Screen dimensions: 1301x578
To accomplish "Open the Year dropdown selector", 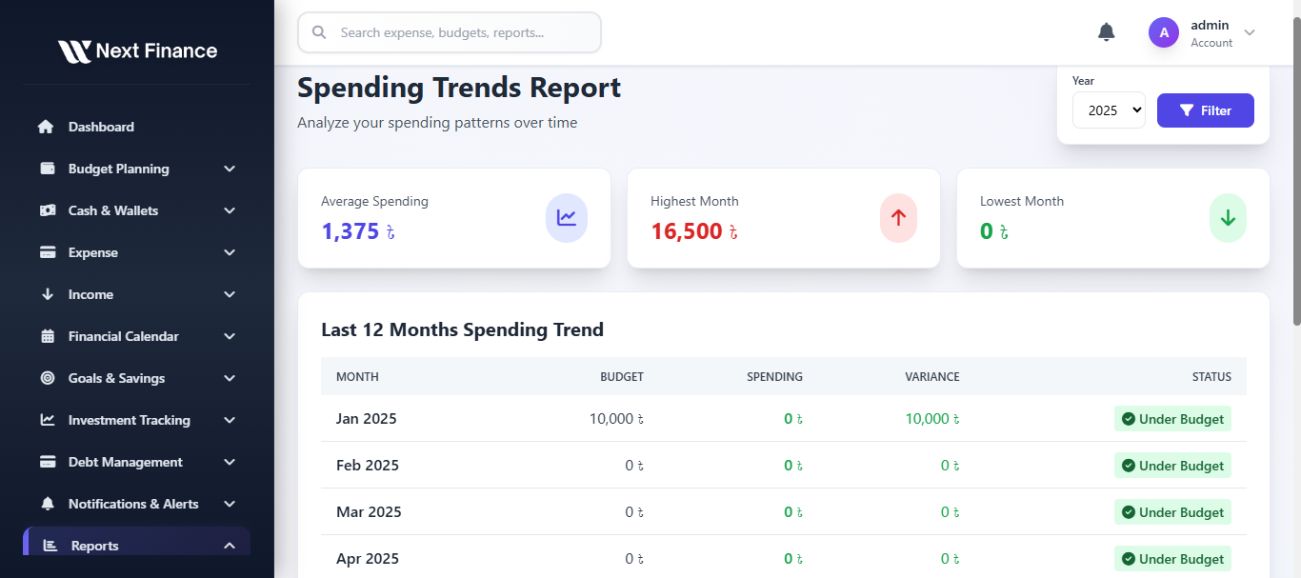I will 1108,110.
